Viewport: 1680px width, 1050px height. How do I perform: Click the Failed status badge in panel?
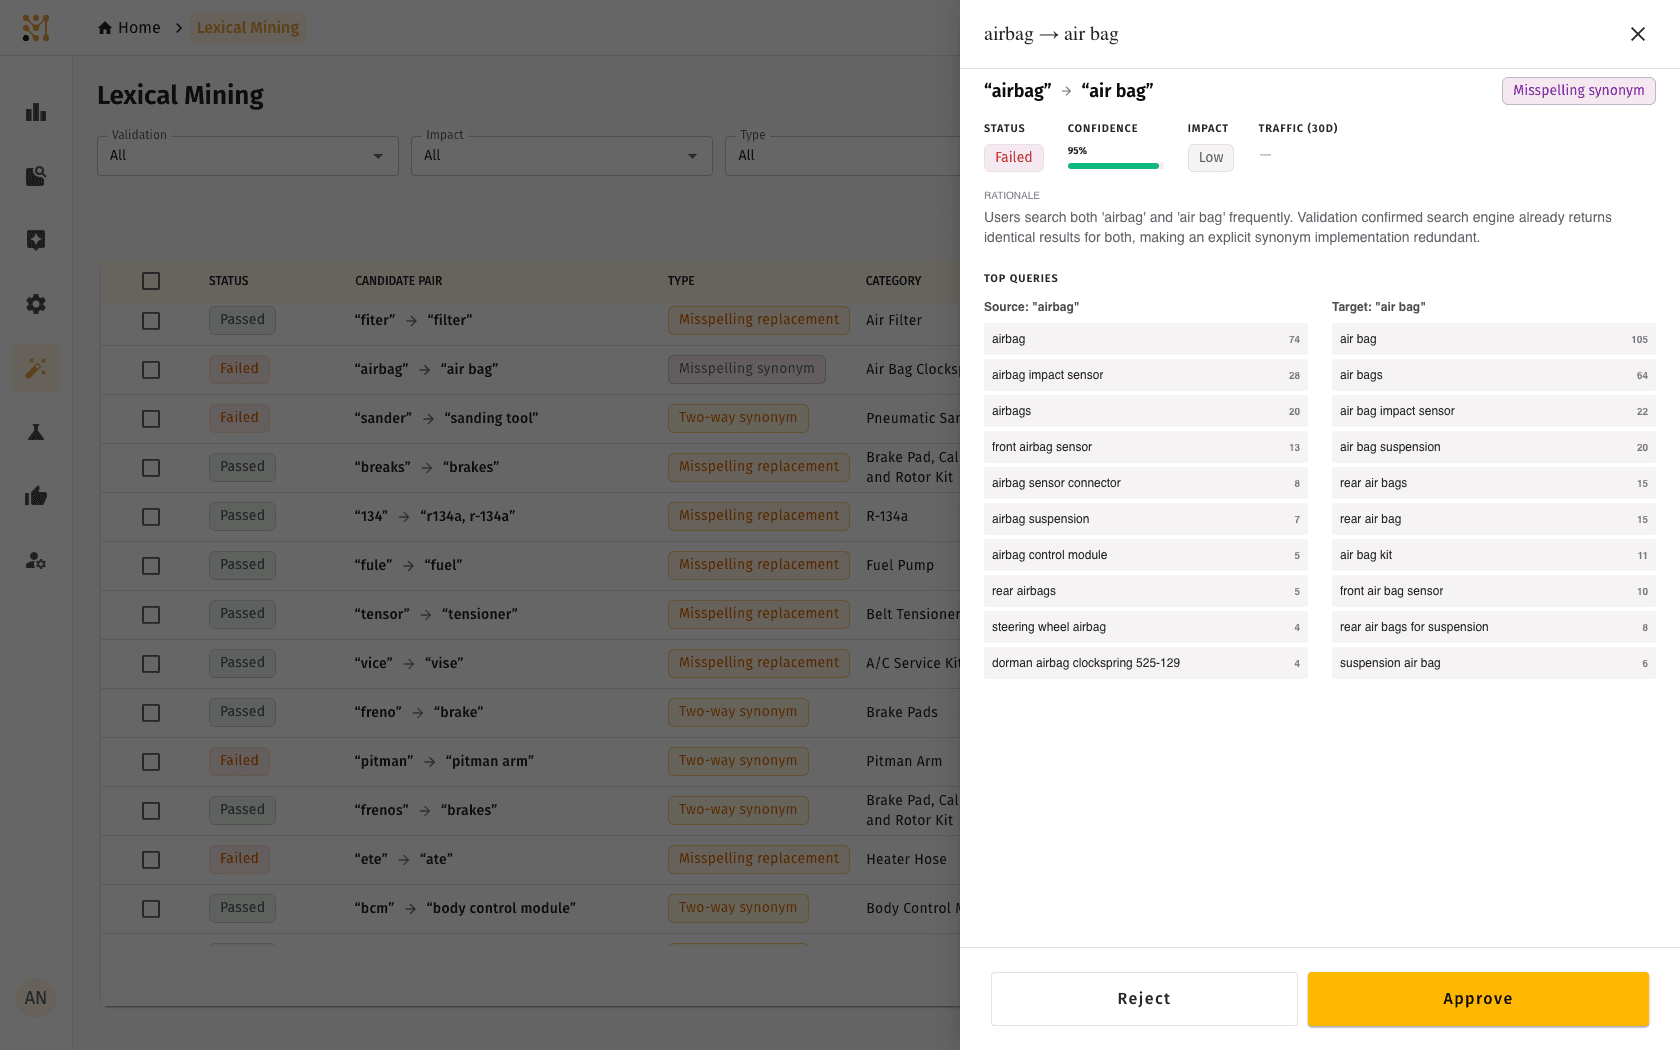[1013, 158]
